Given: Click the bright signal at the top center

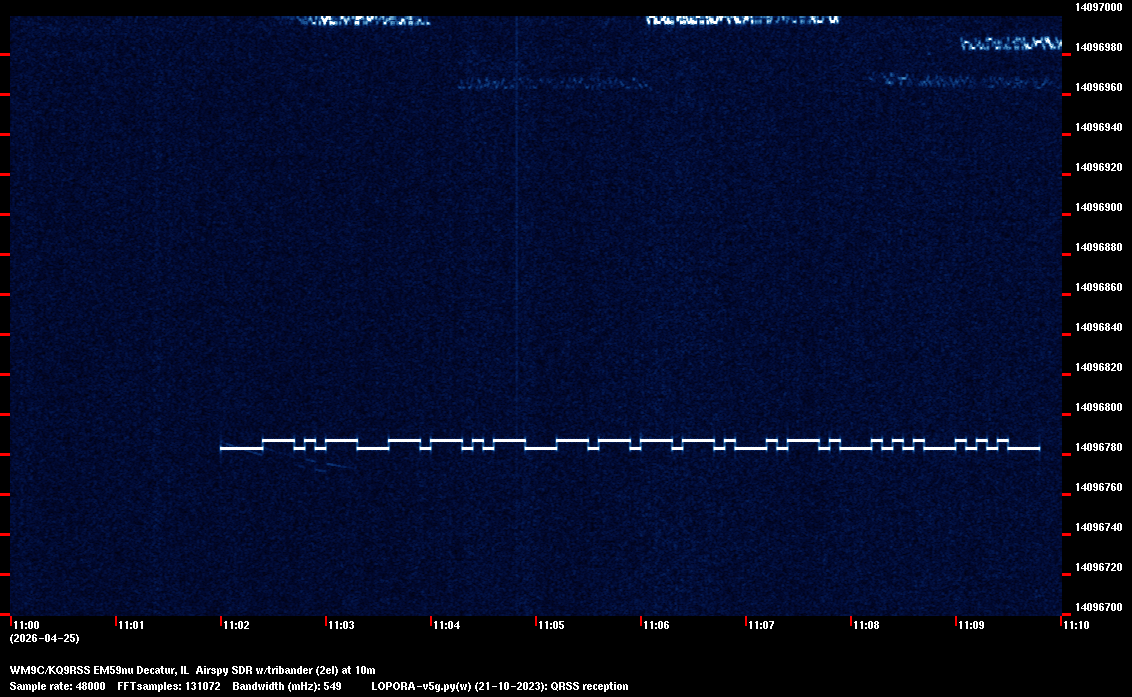Looking at the screenshot, I should pyautogui.click(x=742, y=19).
